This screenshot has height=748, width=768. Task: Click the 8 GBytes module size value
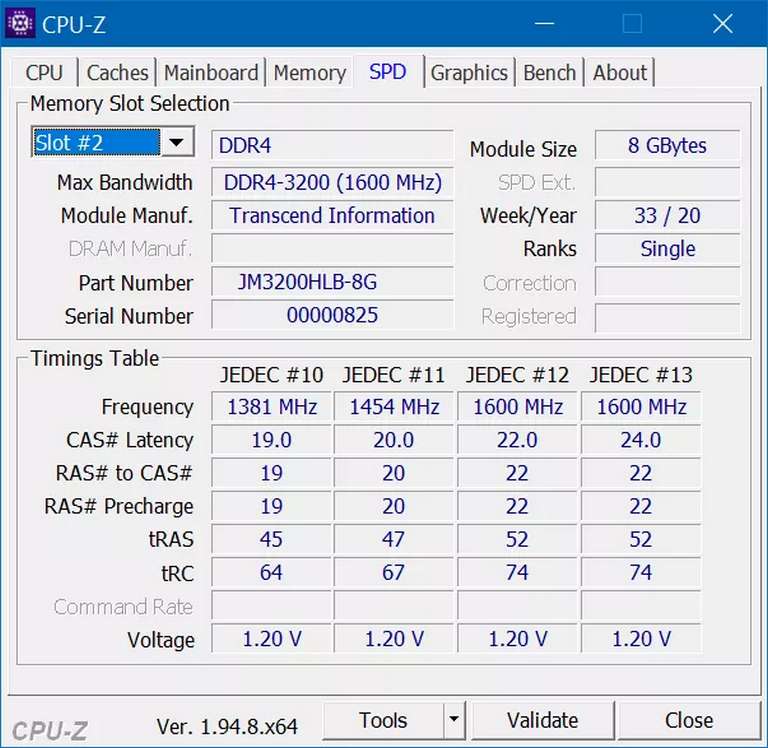667,145
